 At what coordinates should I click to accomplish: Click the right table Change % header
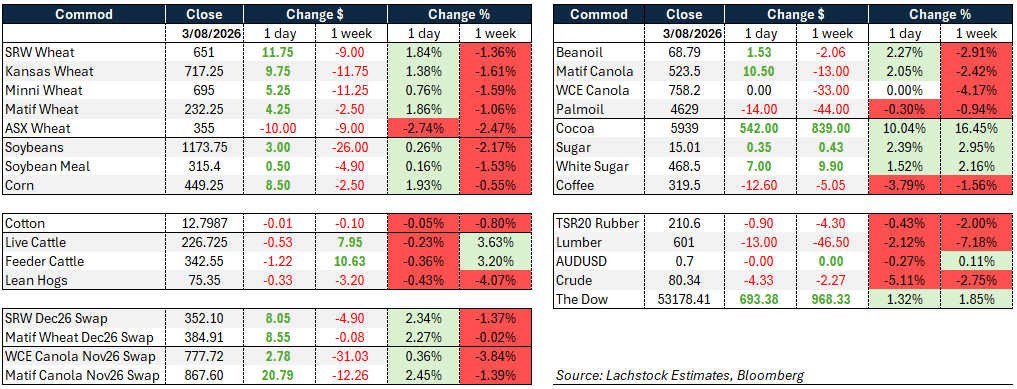tap(940, 14)
